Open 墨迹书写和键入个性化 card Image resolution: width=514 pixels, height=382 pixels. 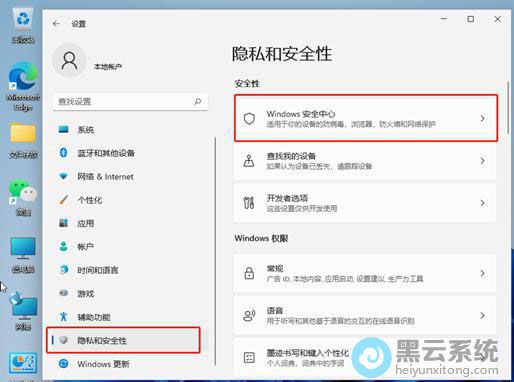(x=365, y=358)
